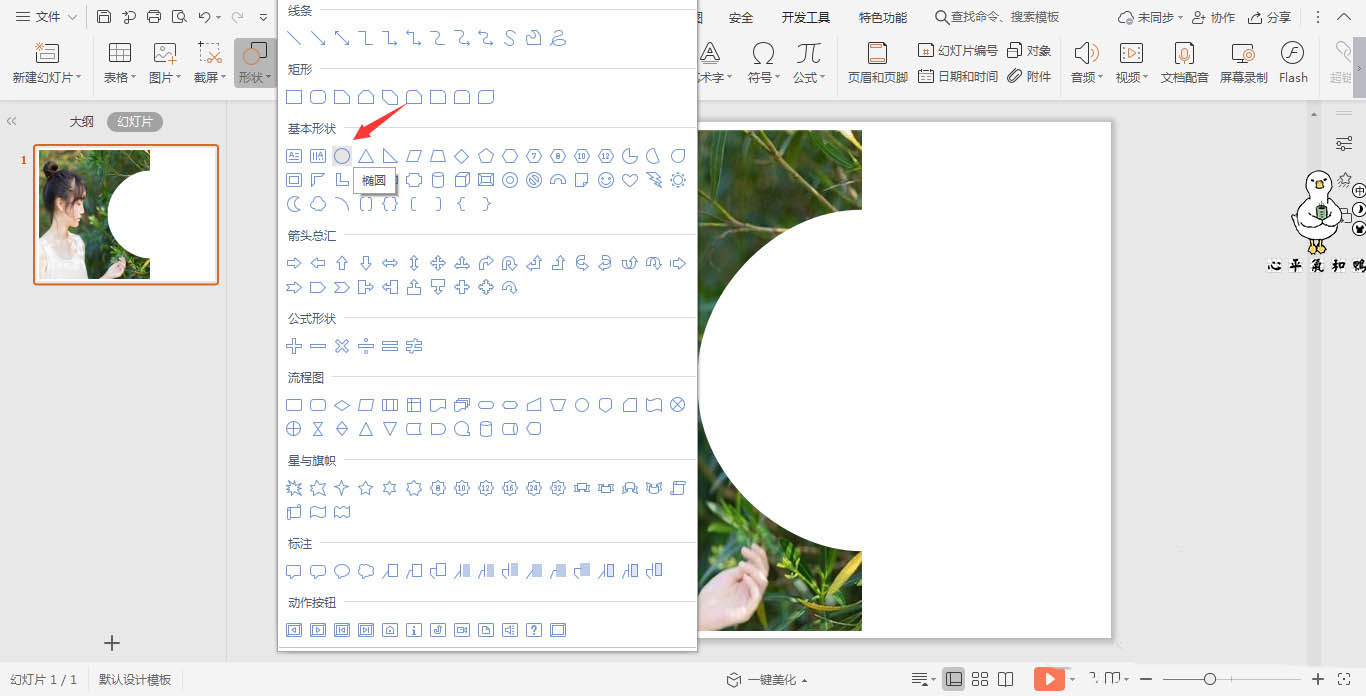Open the 文件 menu dropdown
1366x696 pixels.
[x=47, y=17]
